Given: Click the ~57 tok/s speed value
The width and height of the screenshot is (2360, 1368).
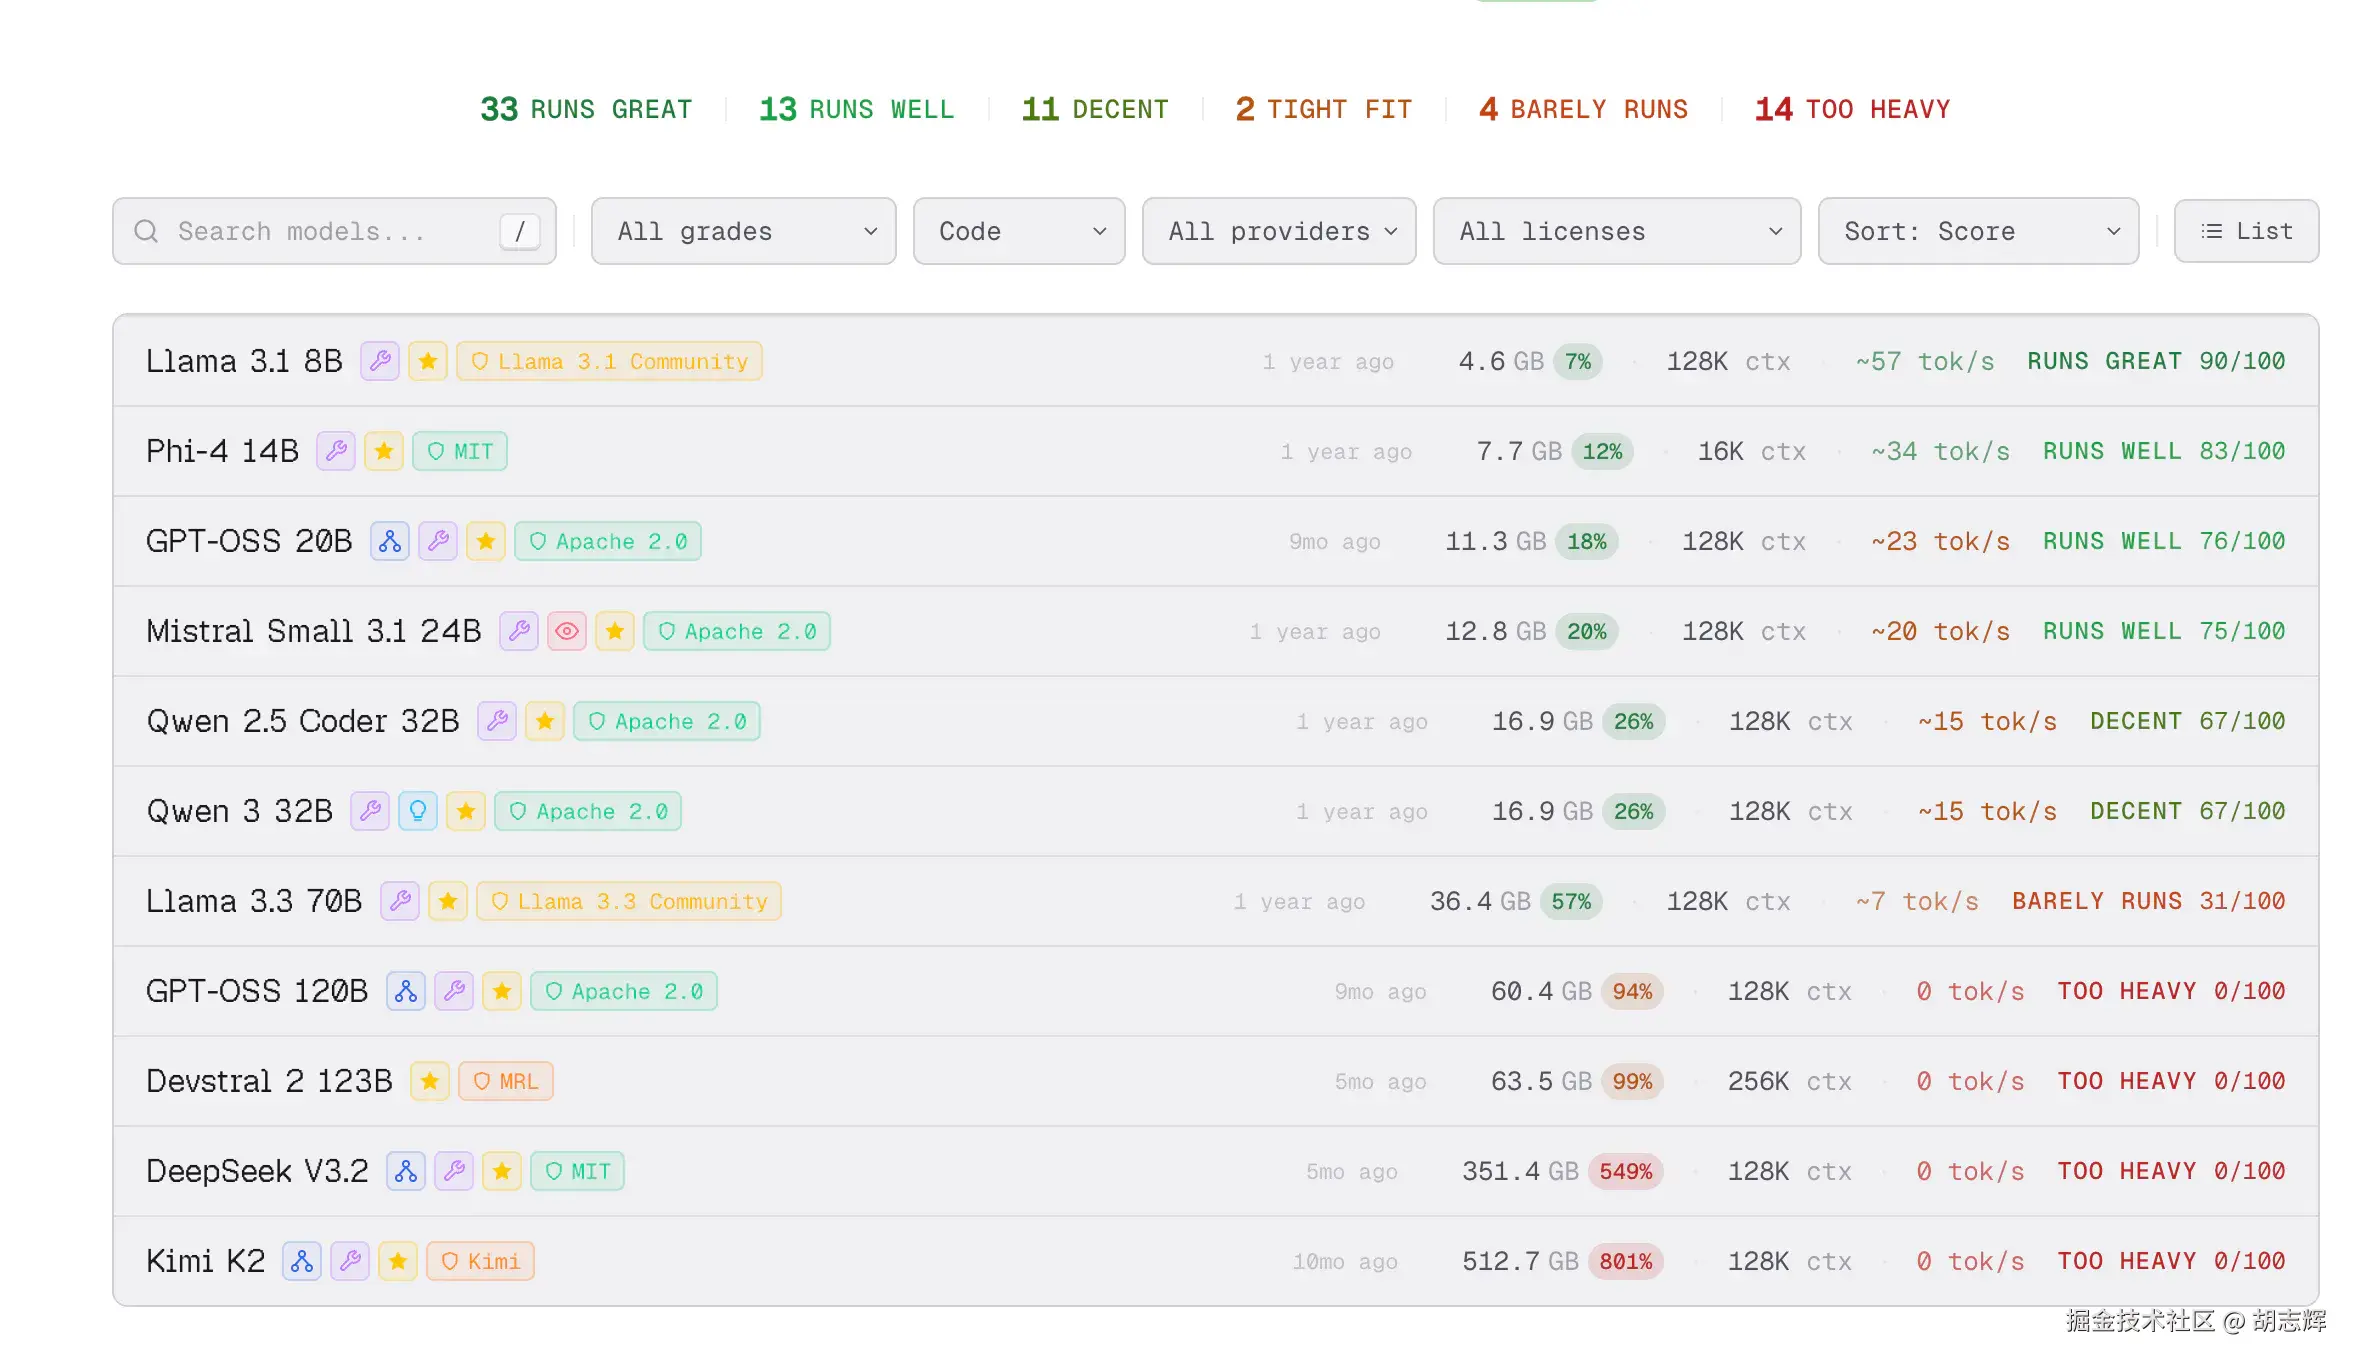Looking at the screenshot, I should (x=1925, y=361).
